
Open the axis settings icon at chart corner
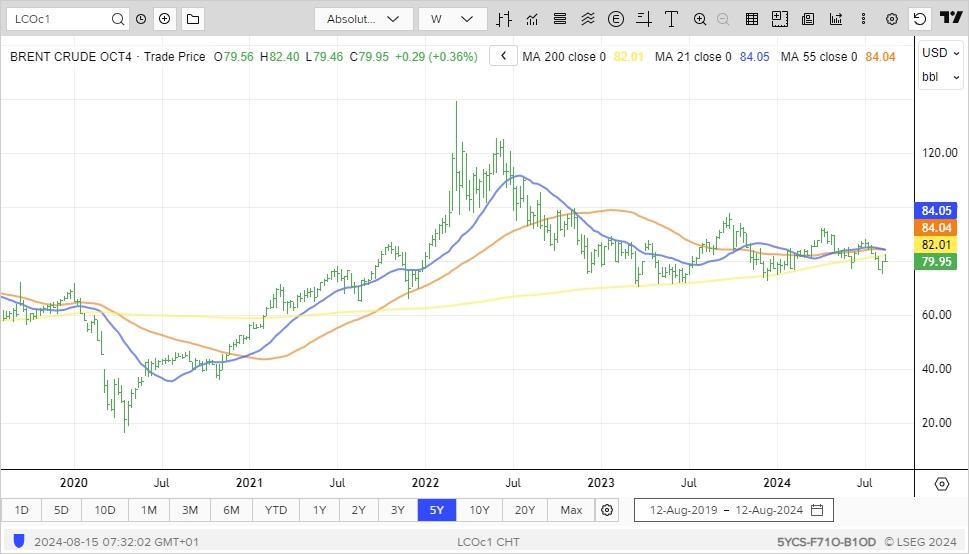(x=941, y=484)
